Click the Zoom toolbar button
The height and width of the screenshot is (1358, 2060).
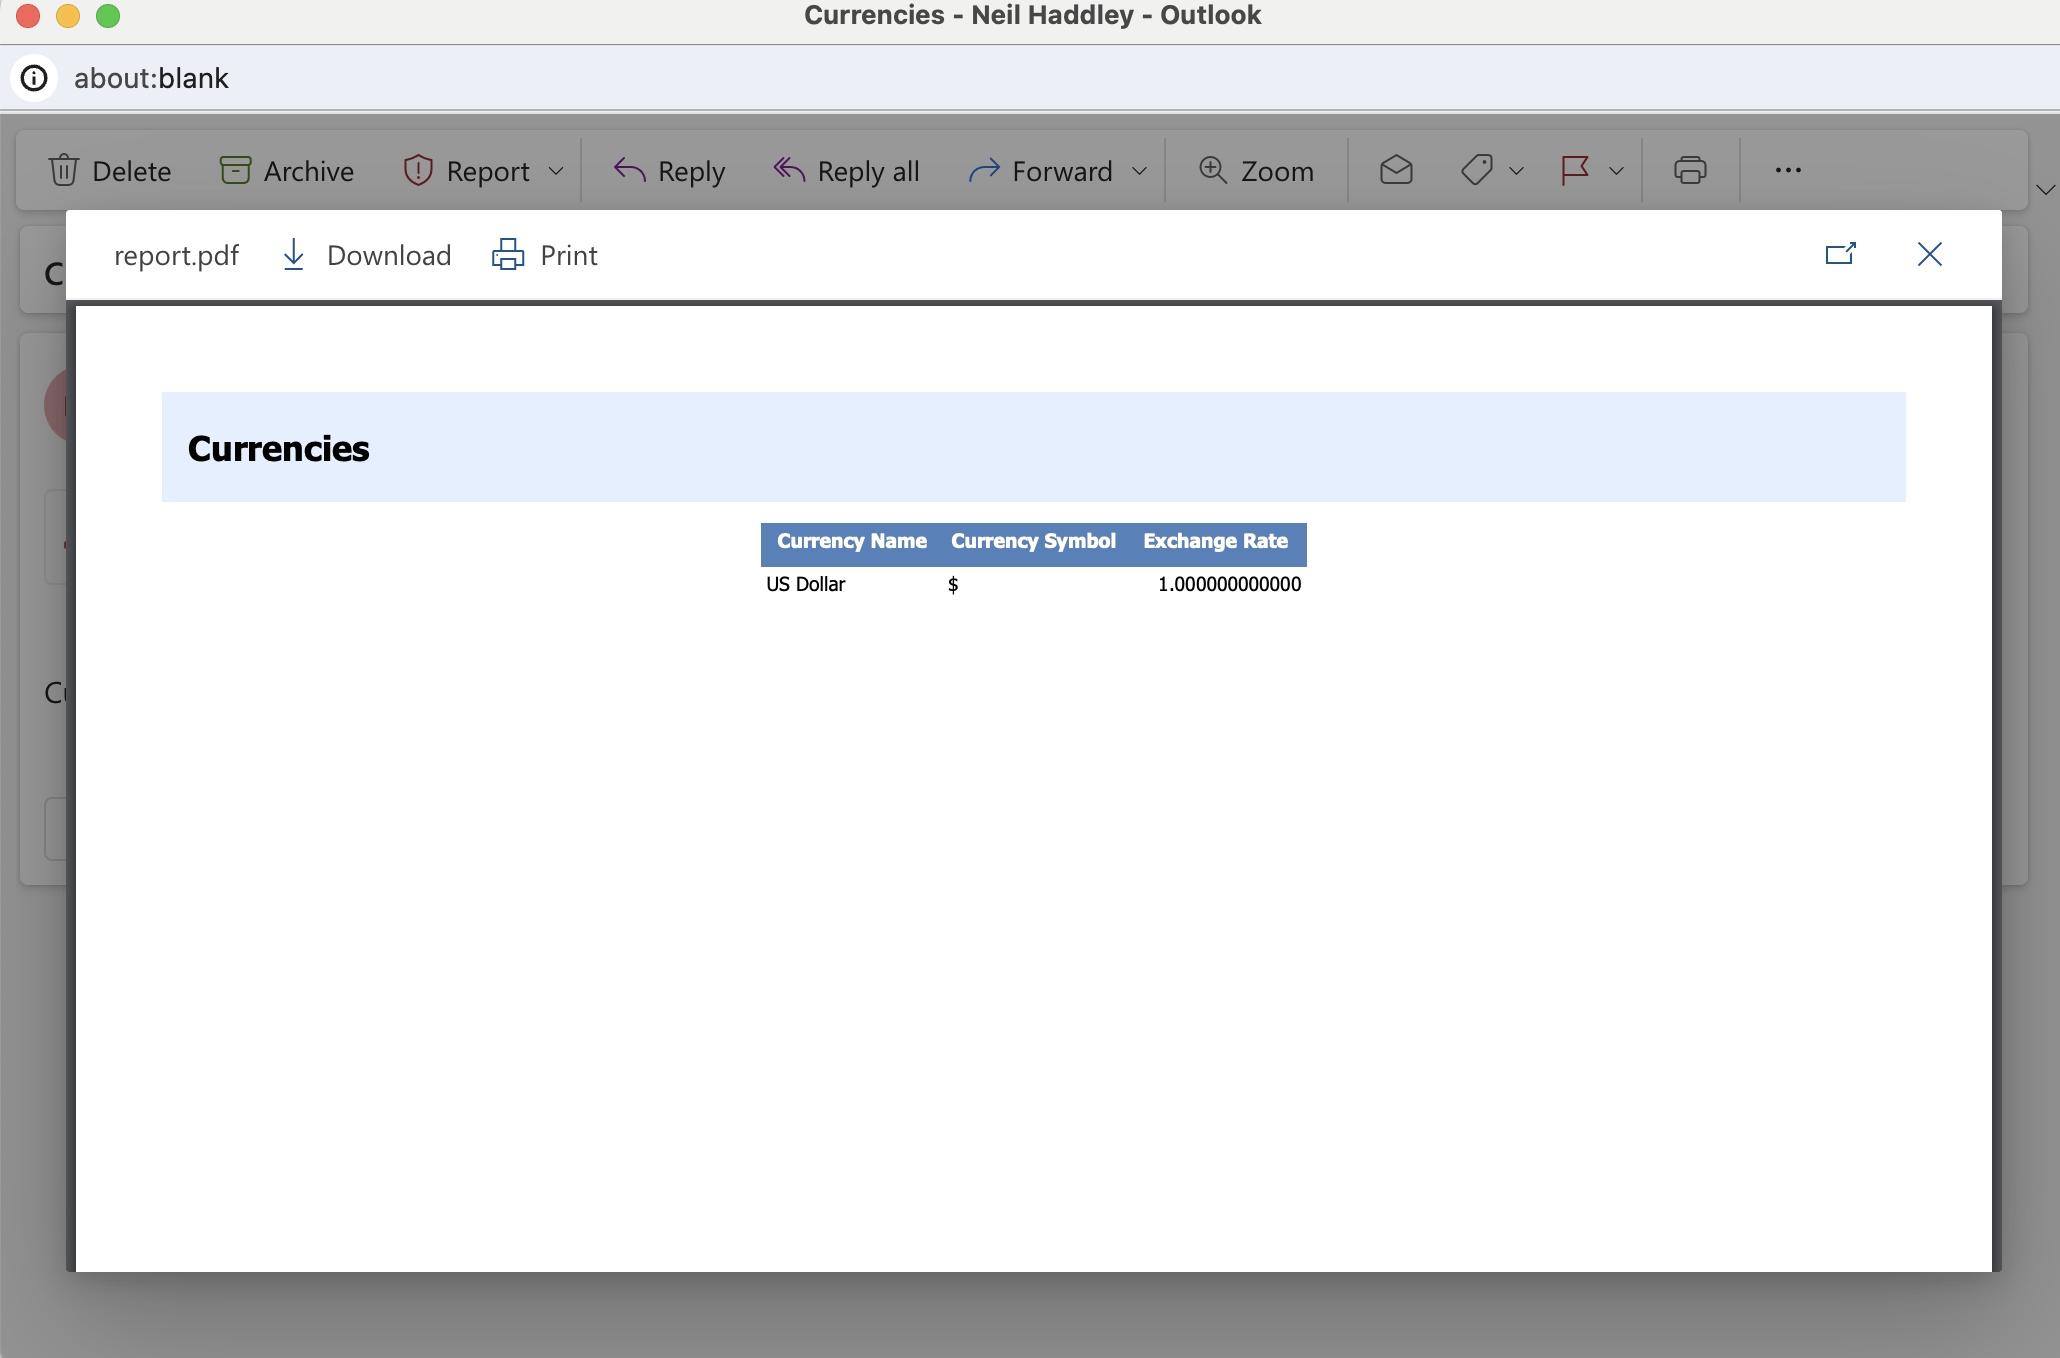click(1256, 171)
